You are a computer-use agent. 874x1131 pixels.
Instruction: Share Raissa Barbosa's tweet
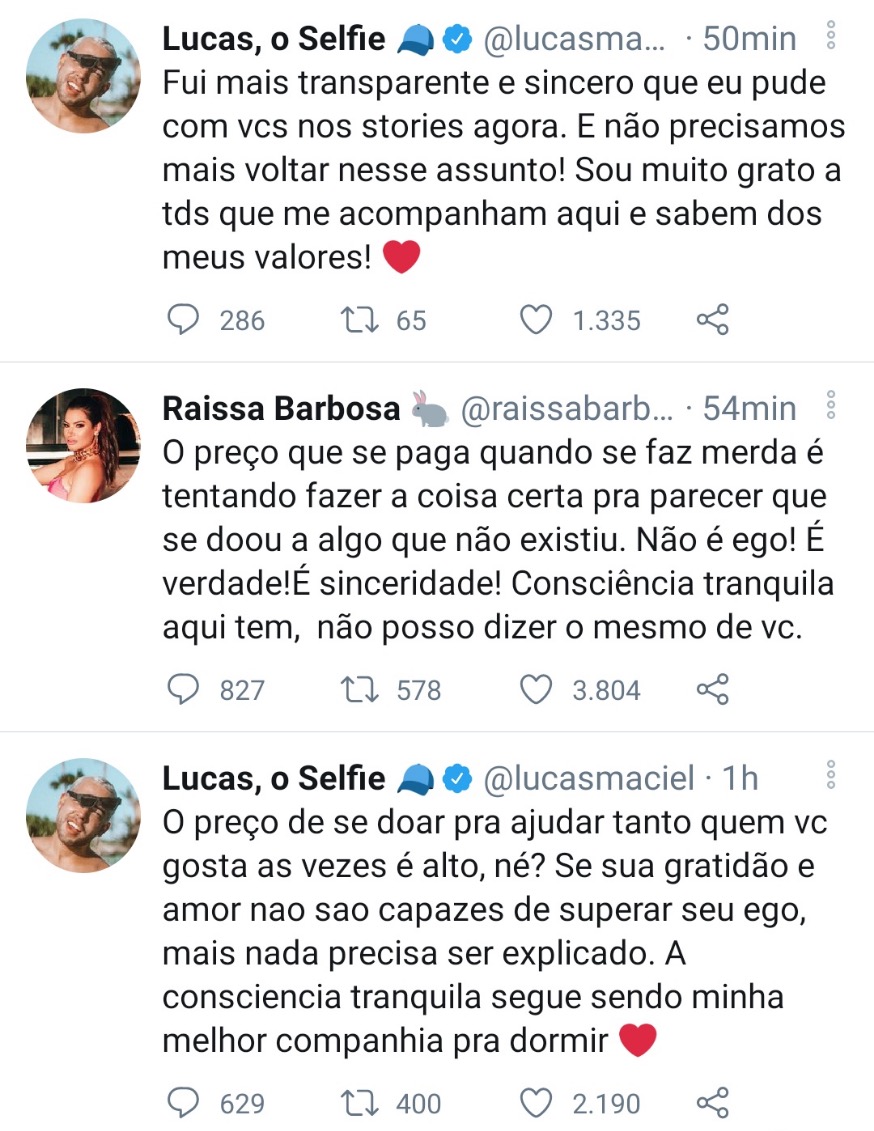[x=712, y=690]
